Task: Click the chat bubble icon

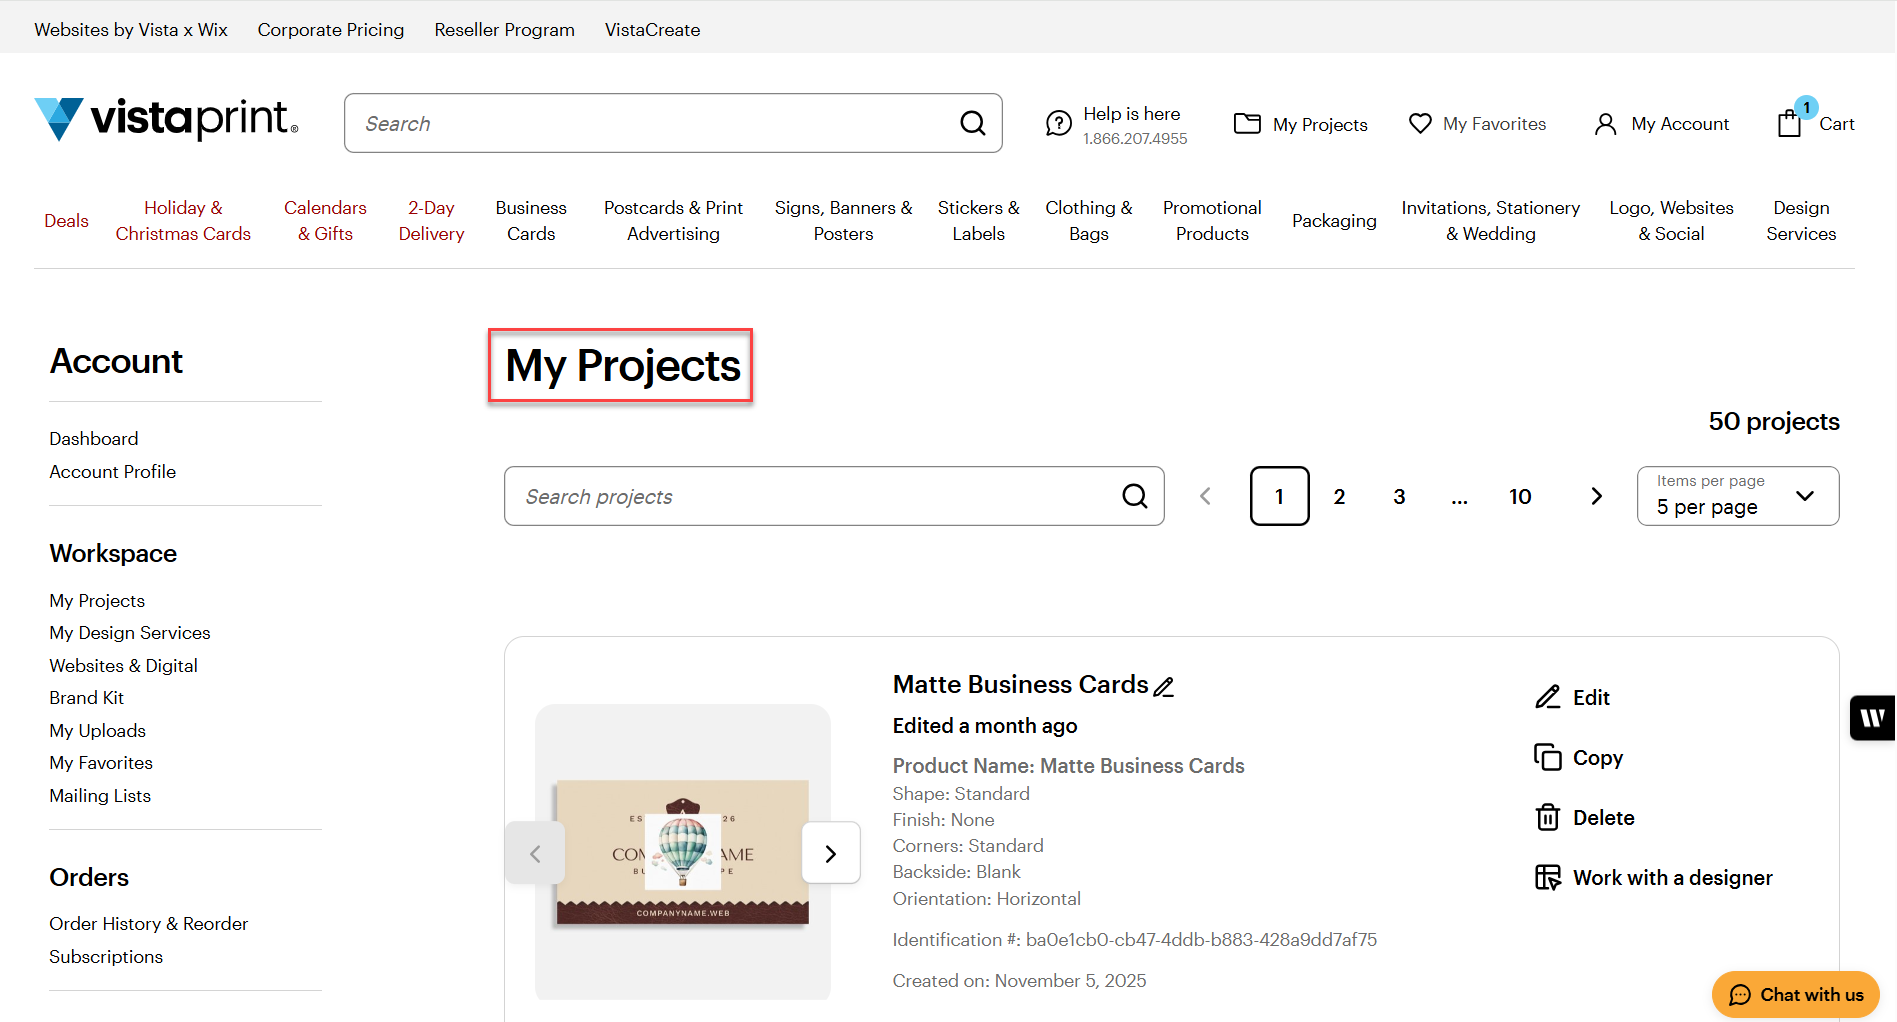Action: 1740,995
